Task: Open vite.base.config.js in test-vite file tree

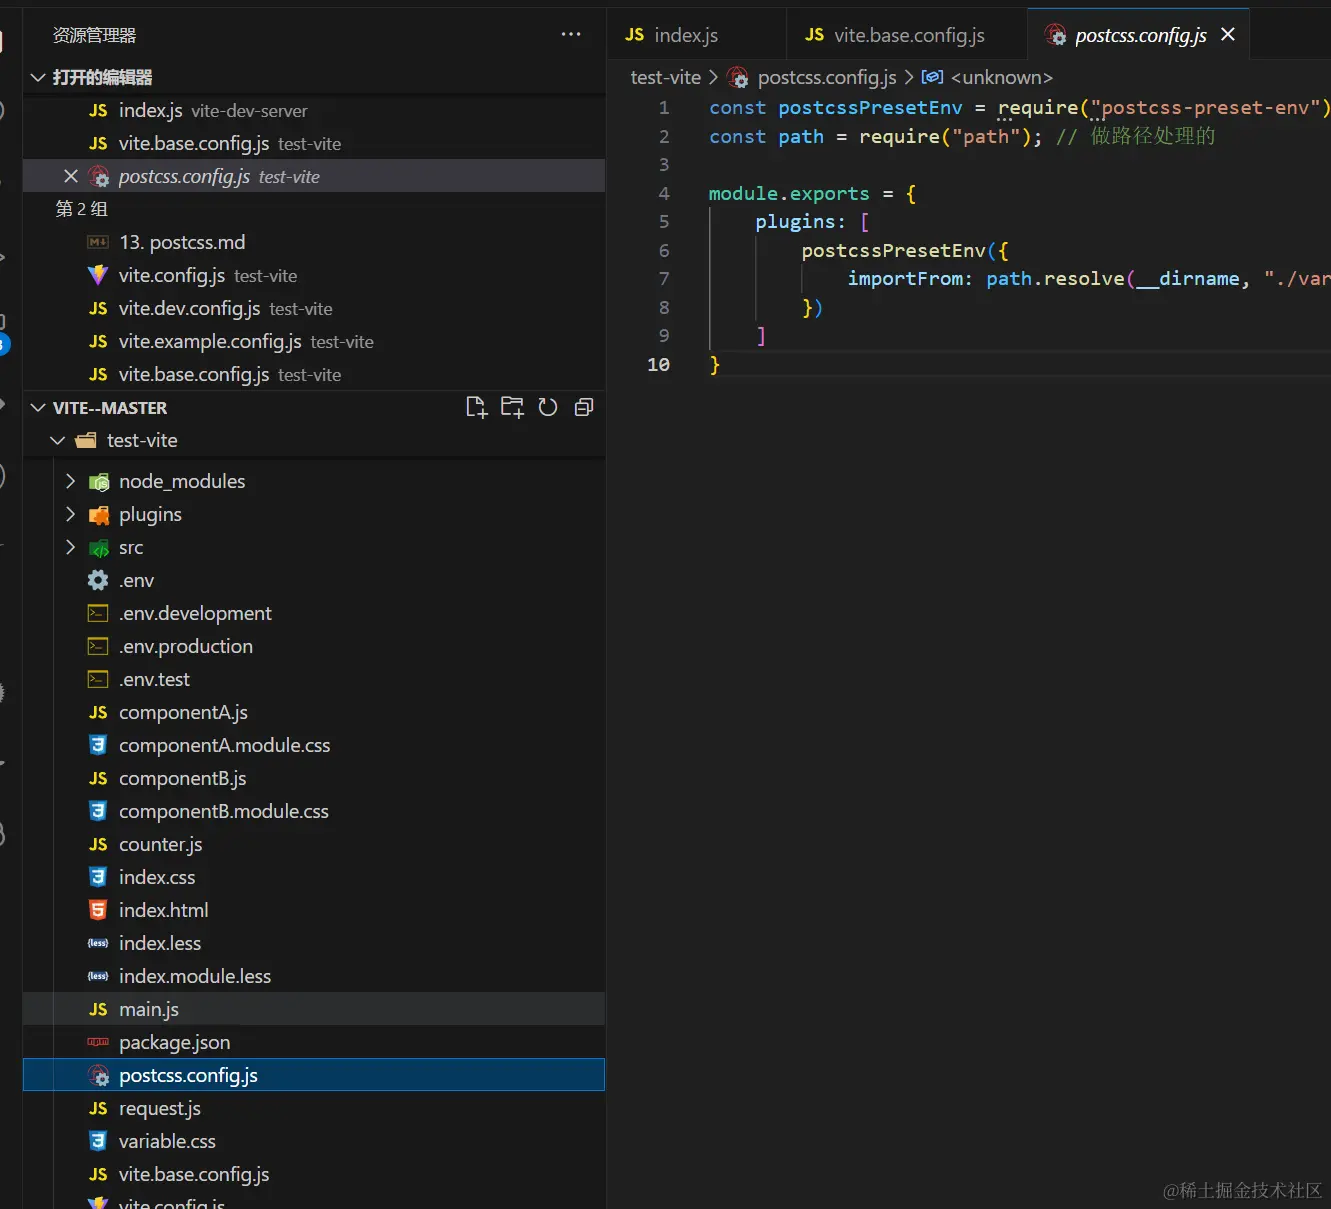Action: pos(314,1174)
